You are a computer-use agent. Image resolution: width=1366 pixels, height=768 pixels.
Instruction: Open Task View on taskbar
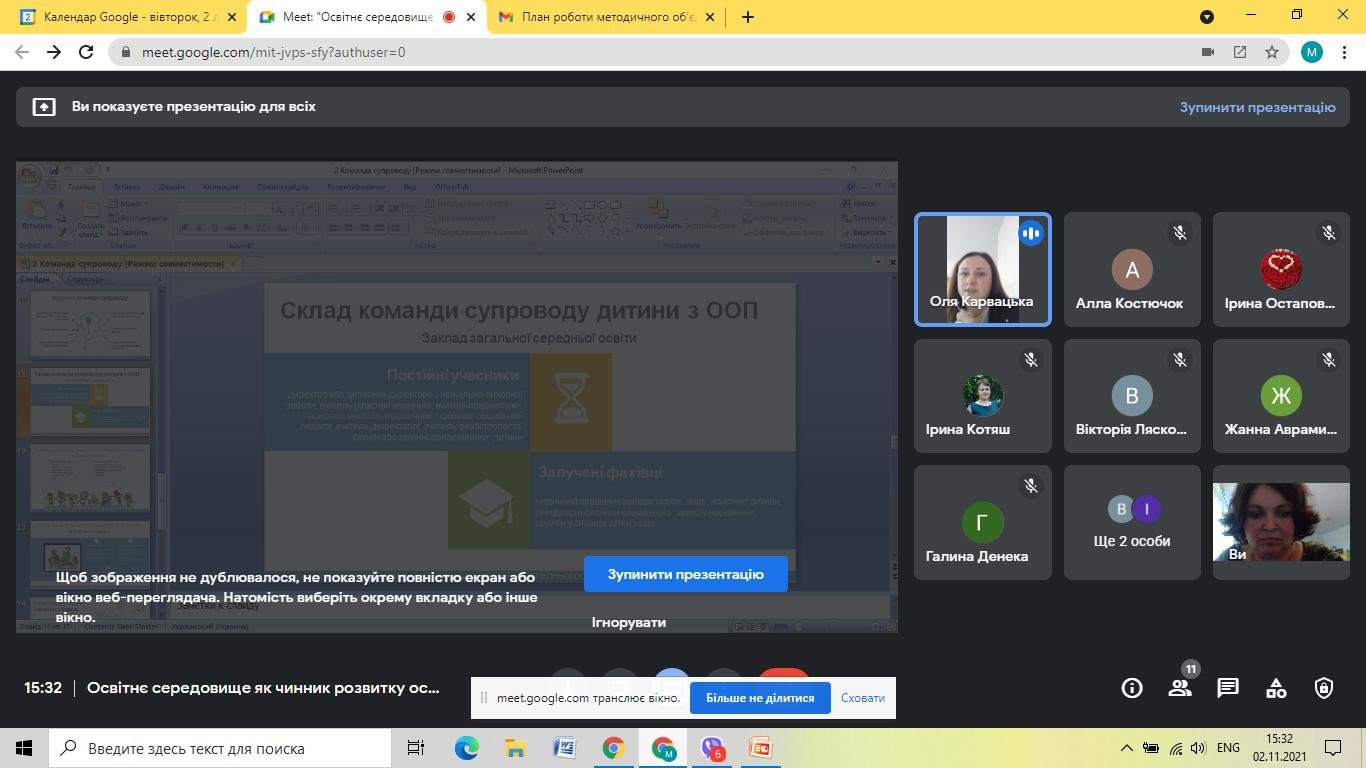(x=416, y=748)
